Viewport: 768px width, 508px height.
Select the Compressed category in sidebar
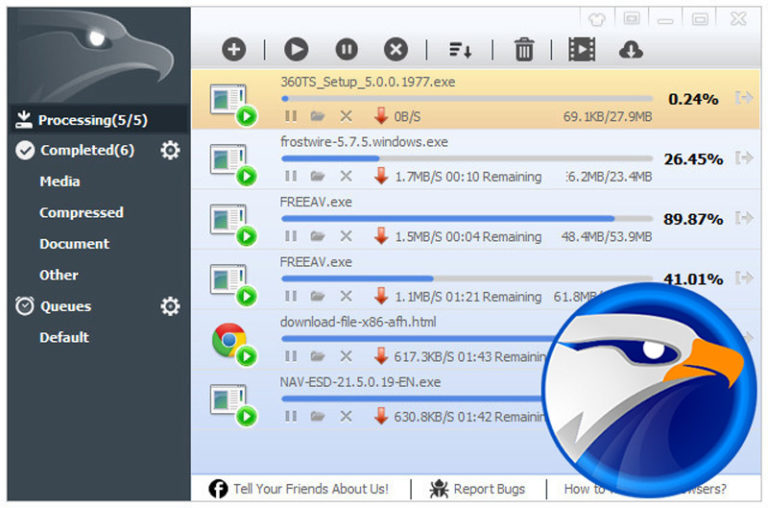(x=81, y=212)
